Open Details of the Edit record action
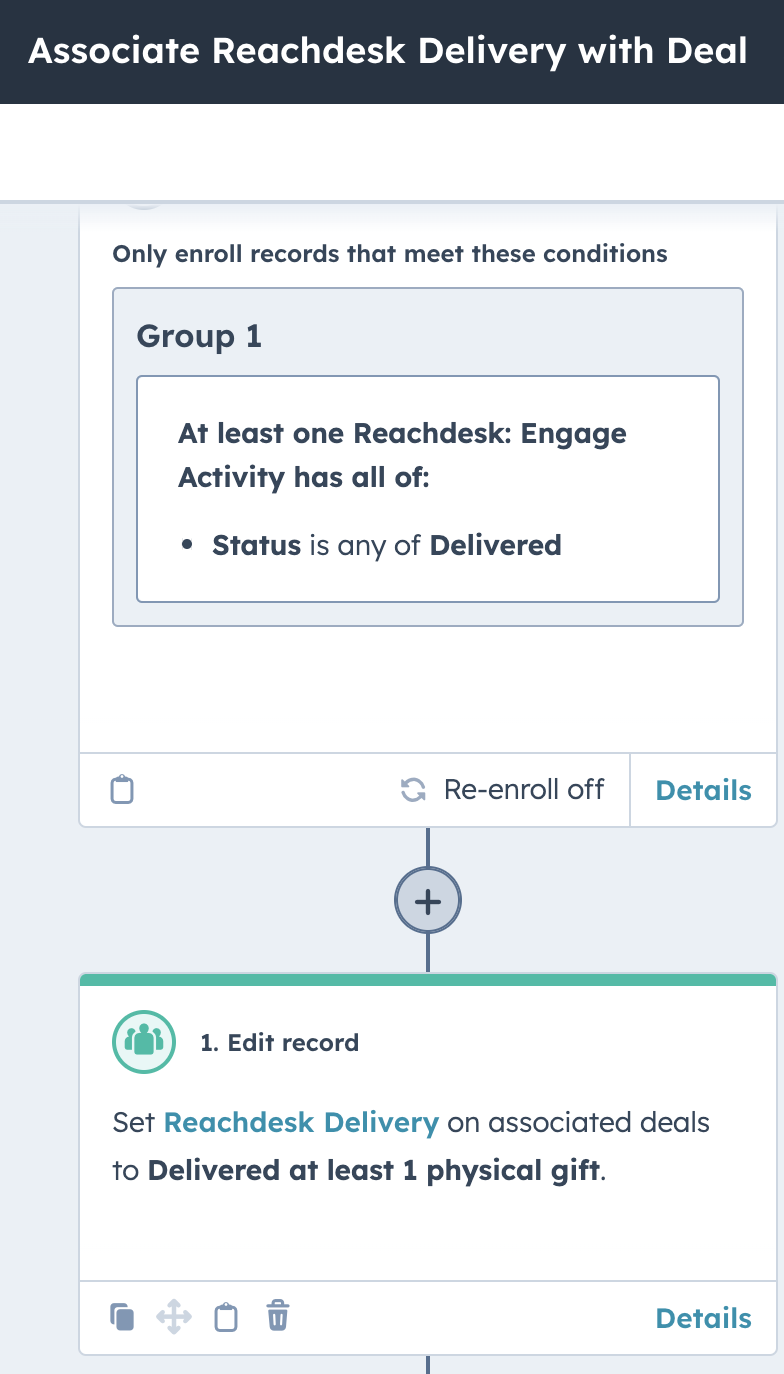Screen dimensions: 784x1374 703,1318
